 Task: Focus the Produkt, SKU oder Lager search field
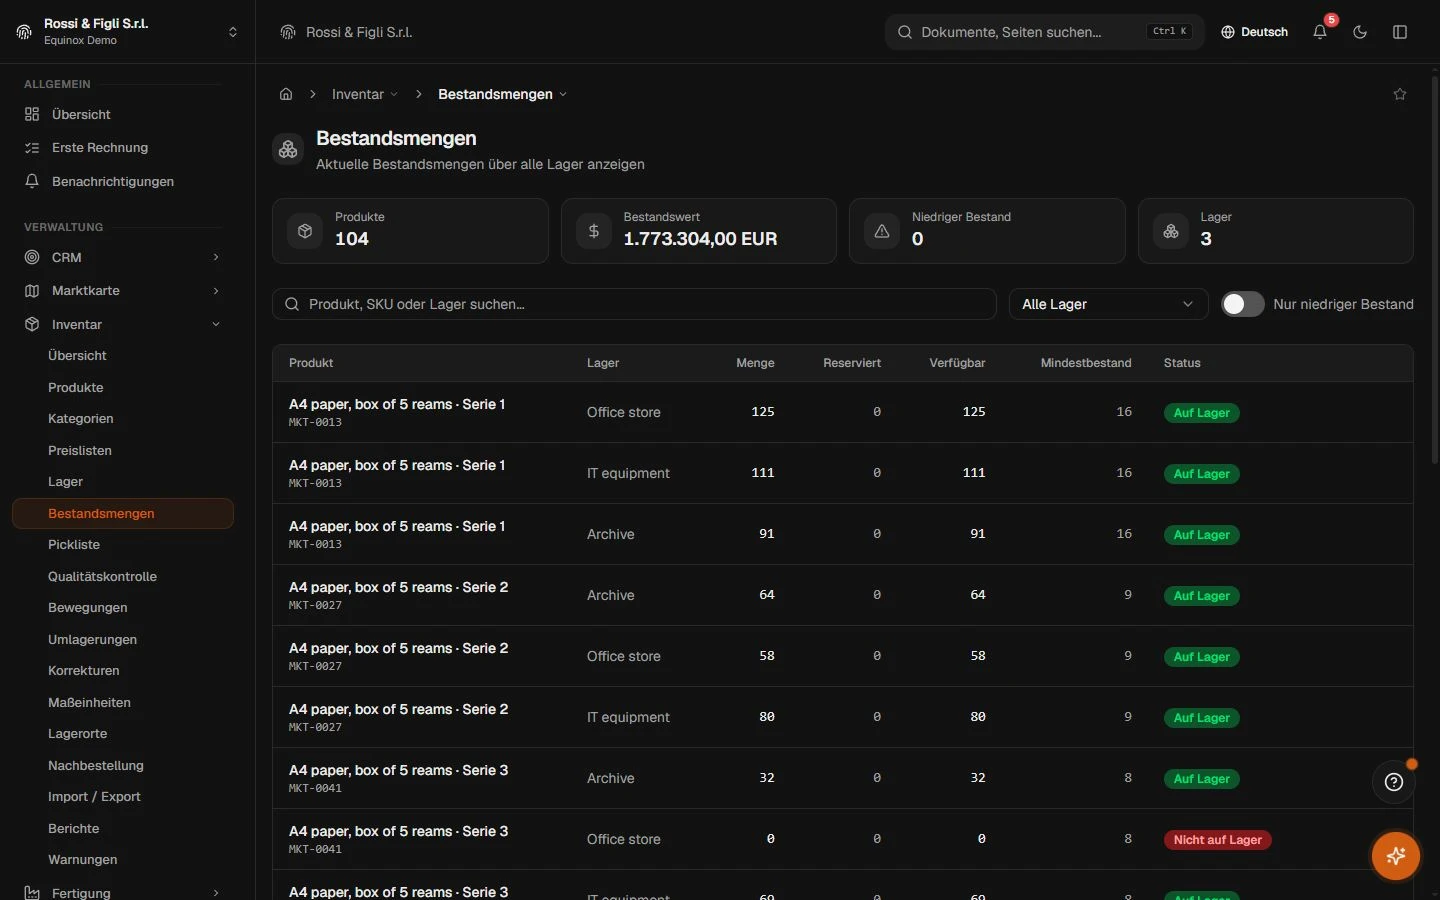pyautogui.click(x=634, y=304)
